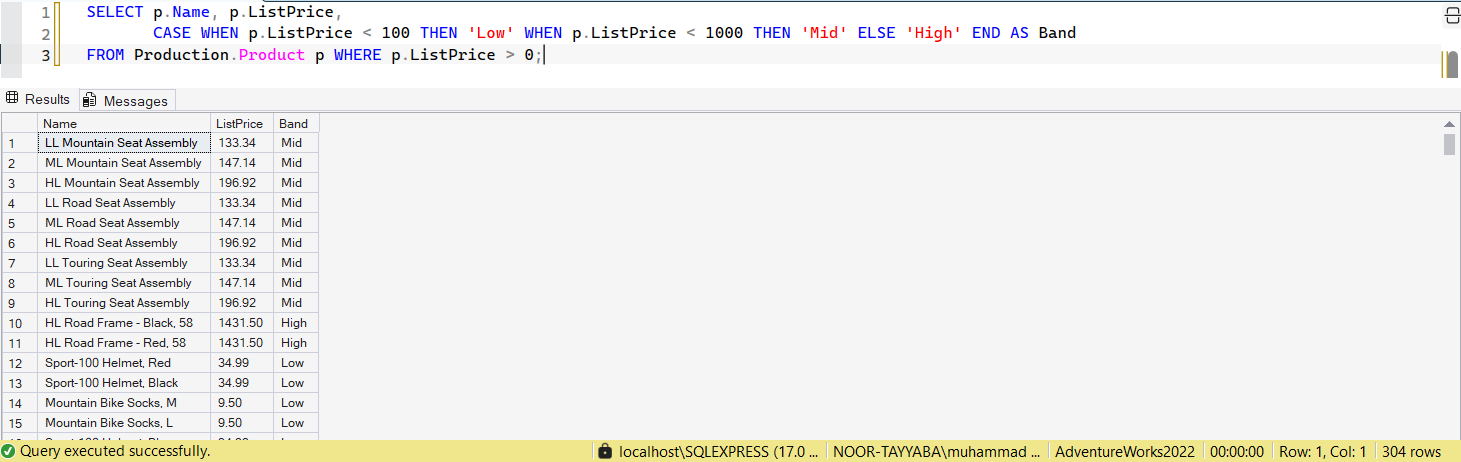Viewport: 1461px width, 462px height.
Task: Open the Messages tab
Action: [127, 100]
